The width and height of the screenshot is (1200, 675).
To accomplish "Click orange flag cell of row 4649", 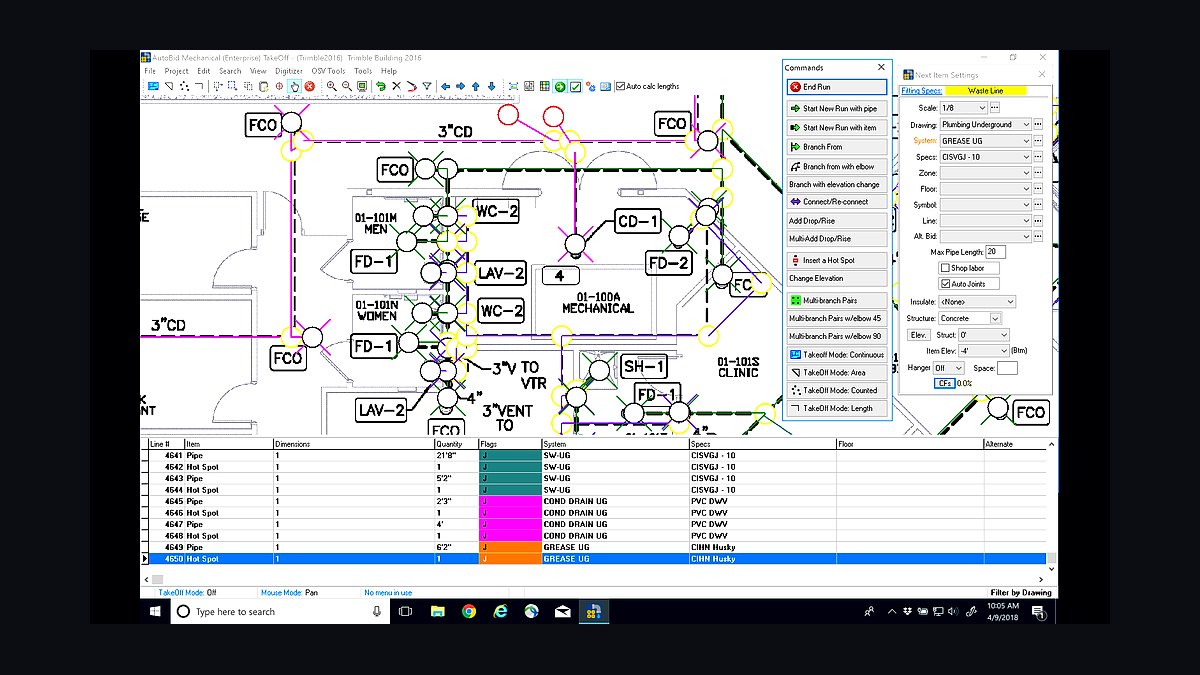I will pos(510,547).
